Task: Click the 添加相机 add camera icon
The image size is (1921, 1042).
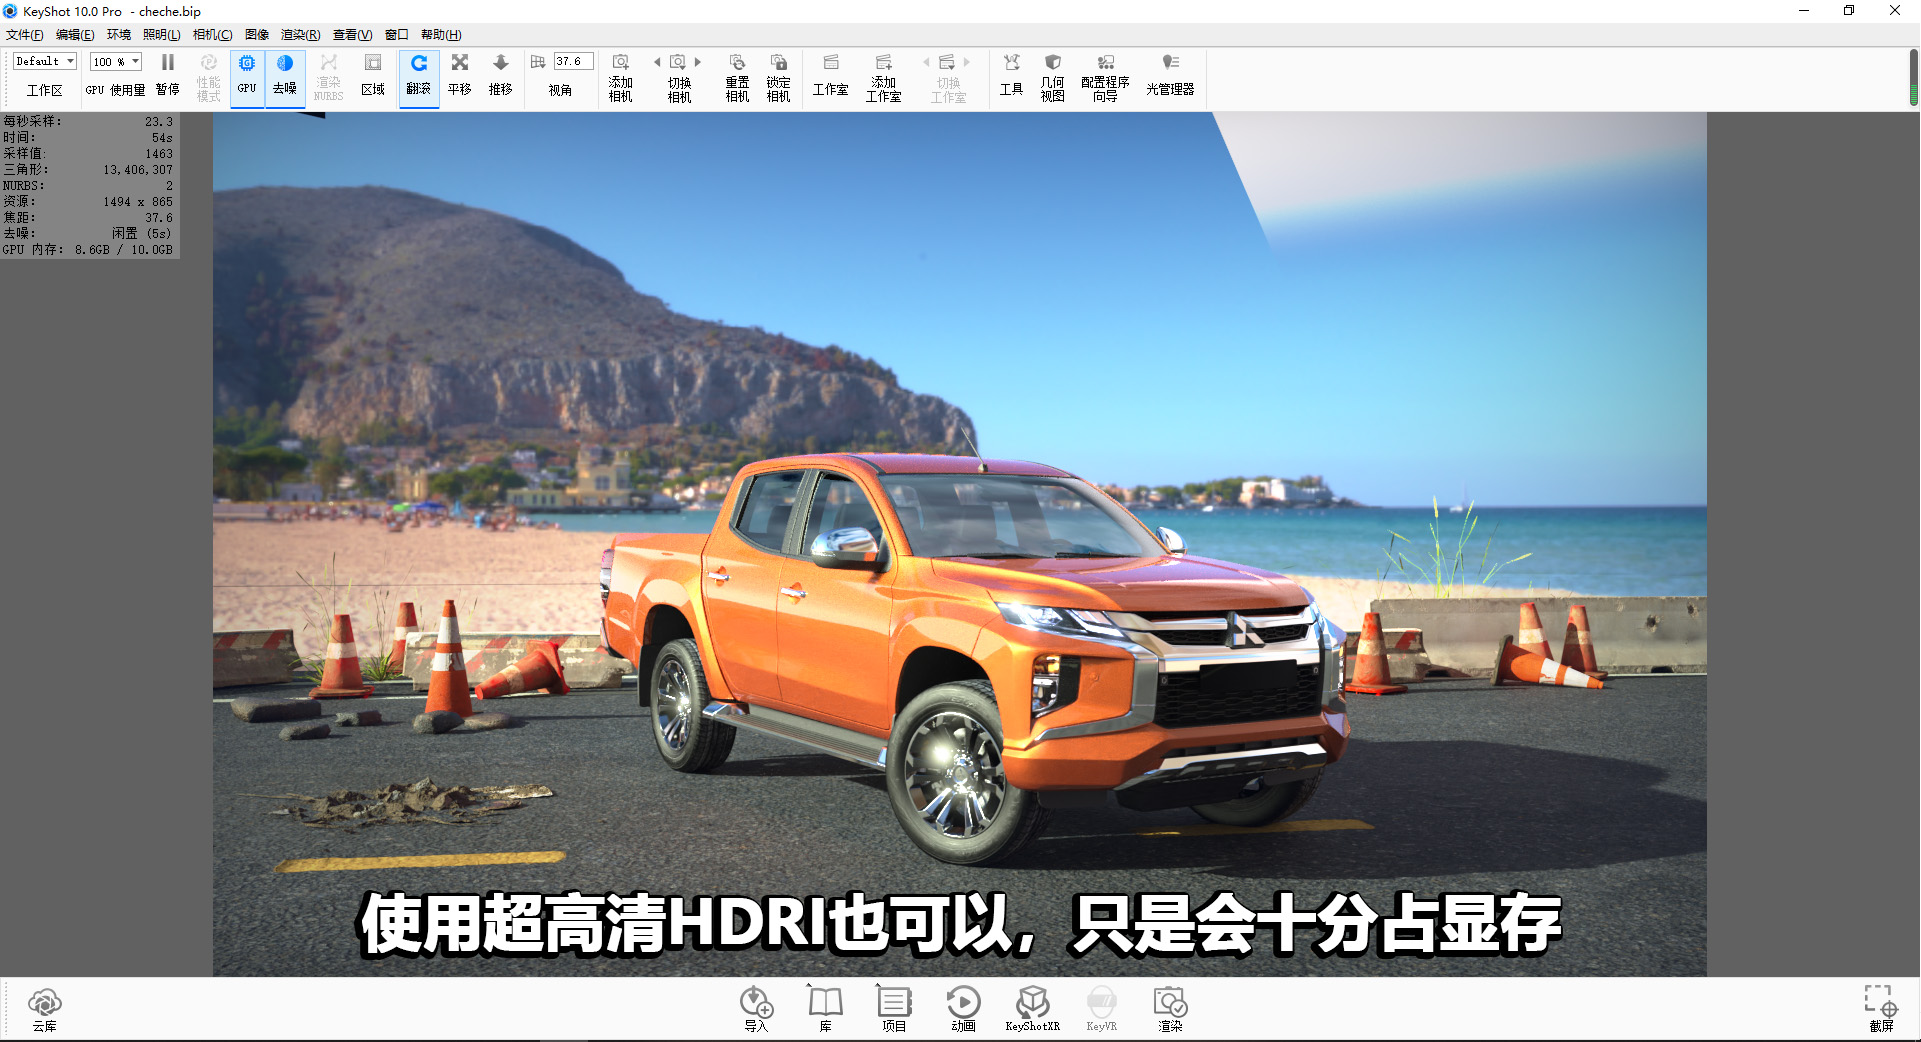Action: pos(620,75)
